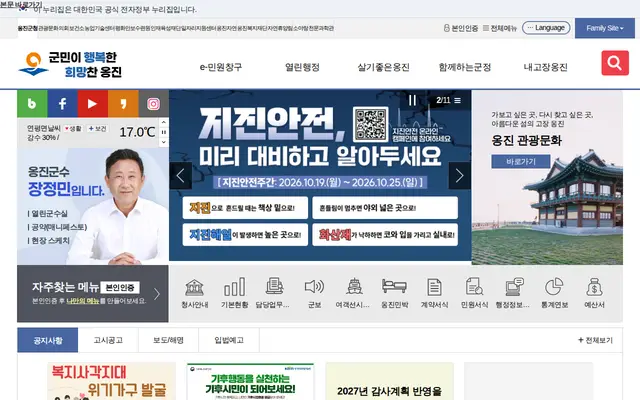Click the 옹진 관광문화 heading
The height and width of the screenshot is (400, 640).
click(x=527, y=141)
